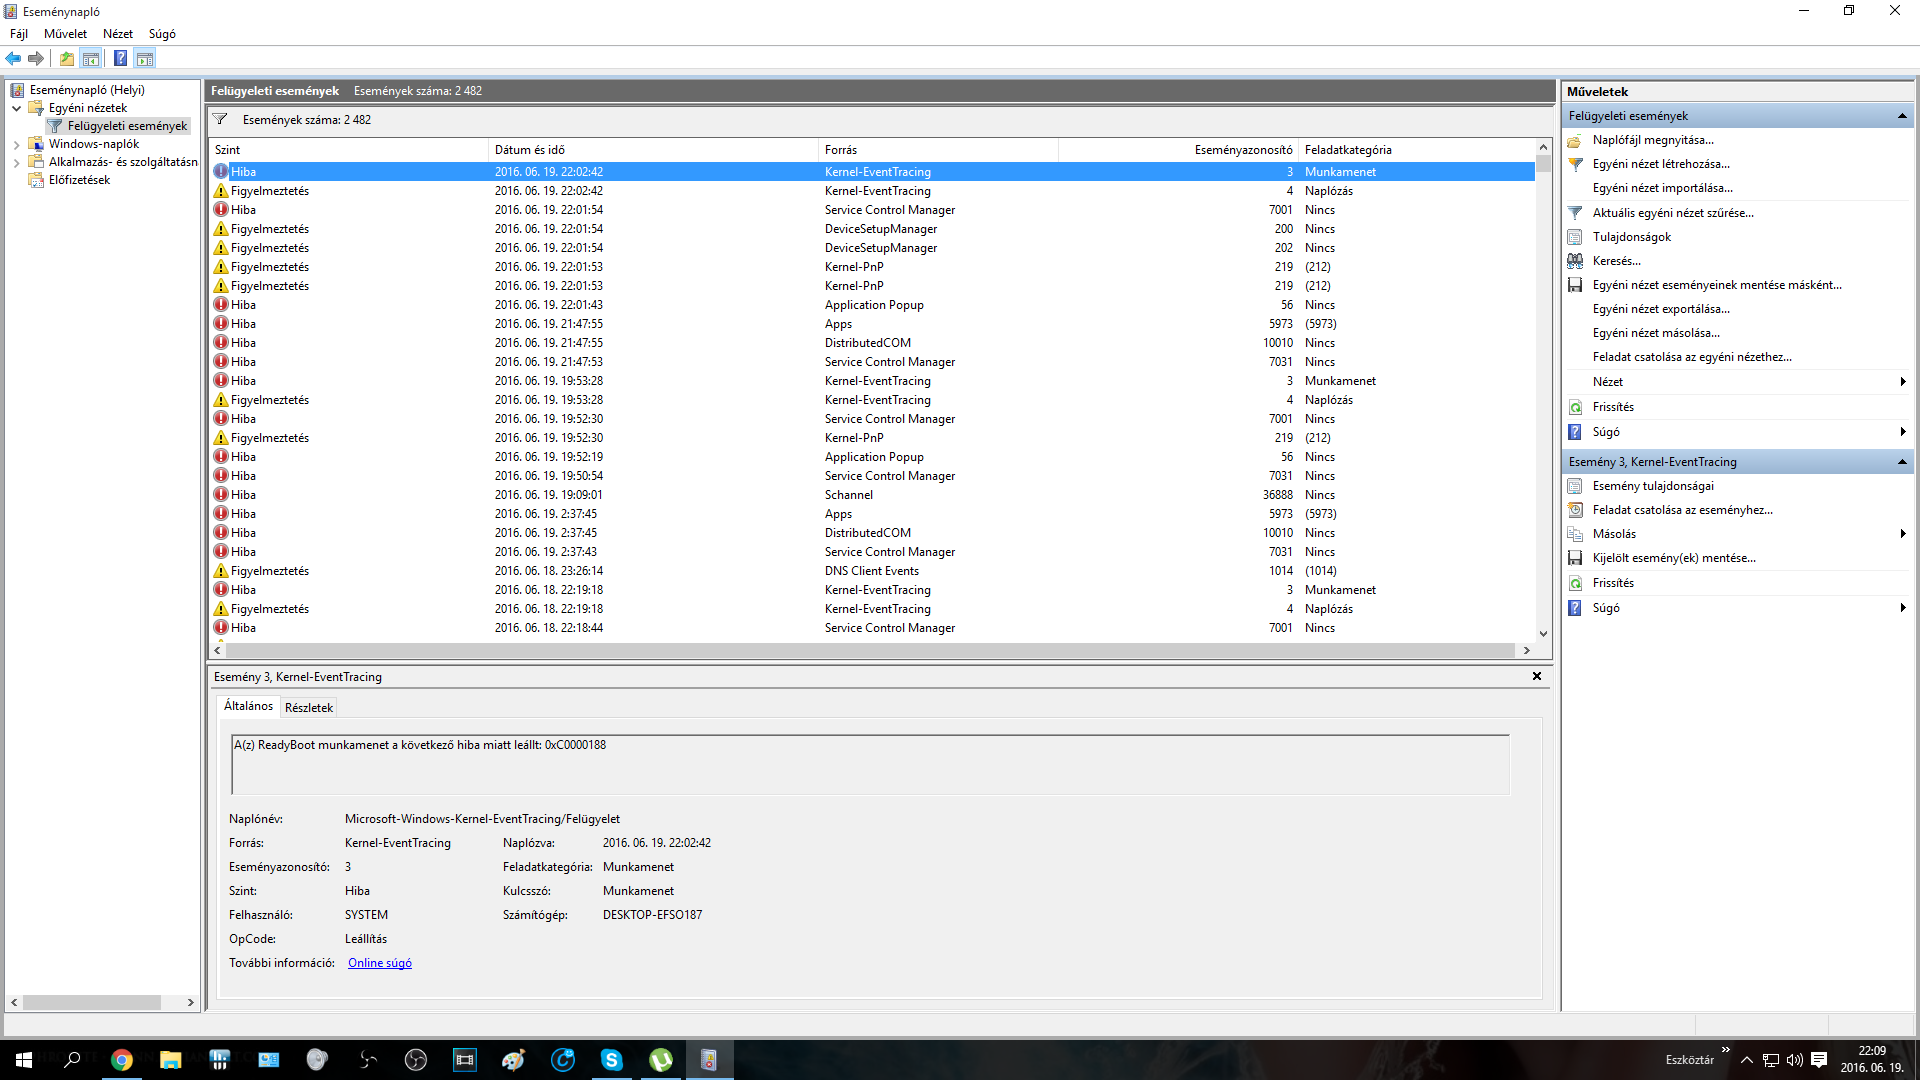Open Keresés (Find) binoculars action
The image size is (1920, 1080).
point(1616,261)
